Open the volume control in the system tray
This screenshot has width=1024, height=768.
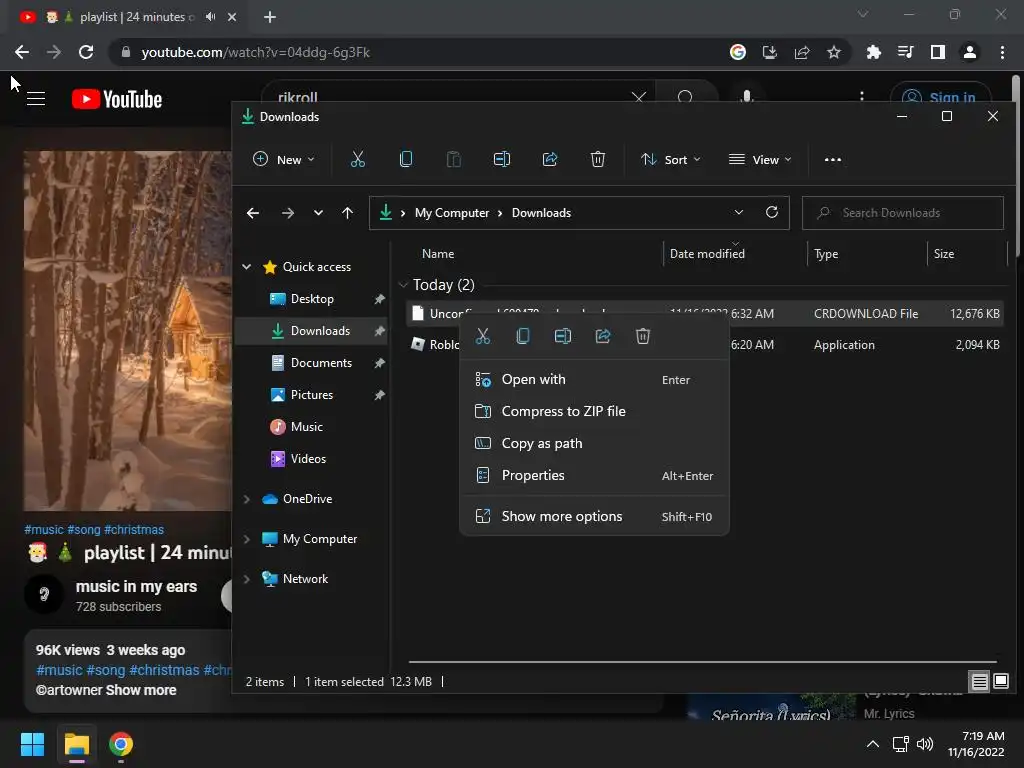point(925,744)
